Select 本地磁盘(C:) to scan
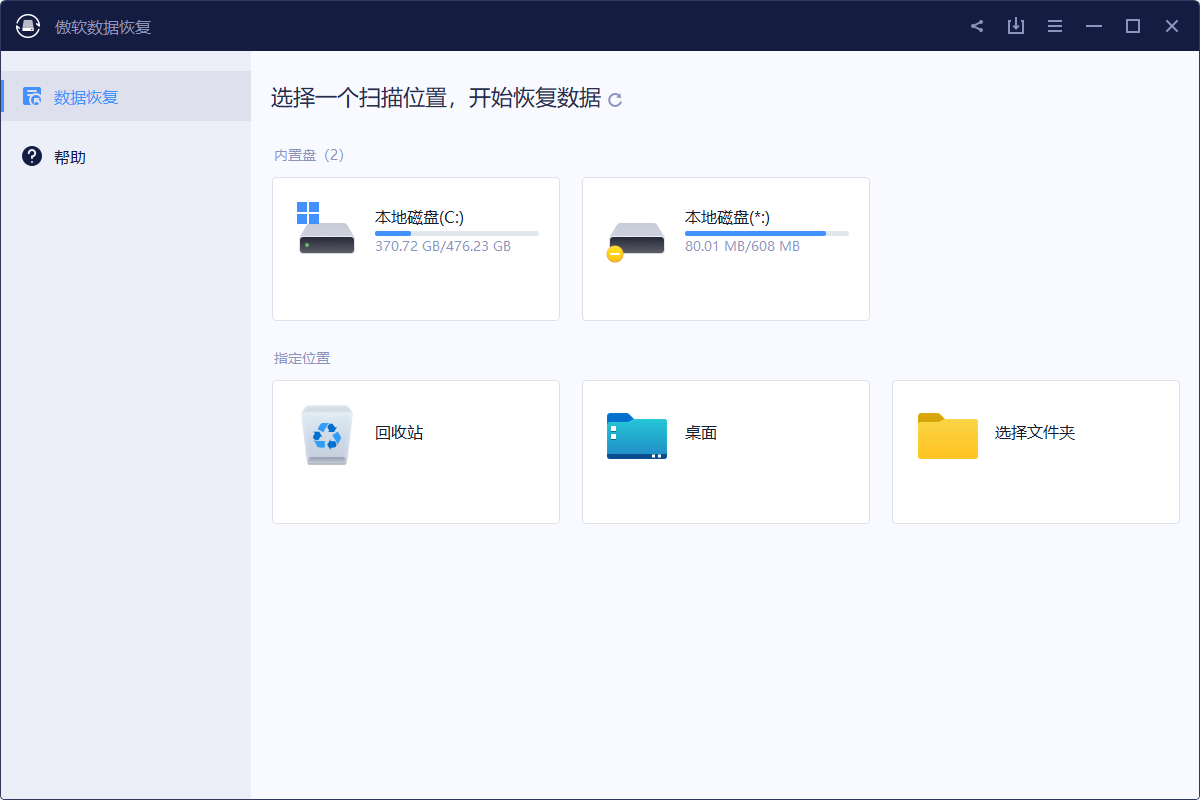The width and height of the screenshot is (1200, 800). [416, 248]
